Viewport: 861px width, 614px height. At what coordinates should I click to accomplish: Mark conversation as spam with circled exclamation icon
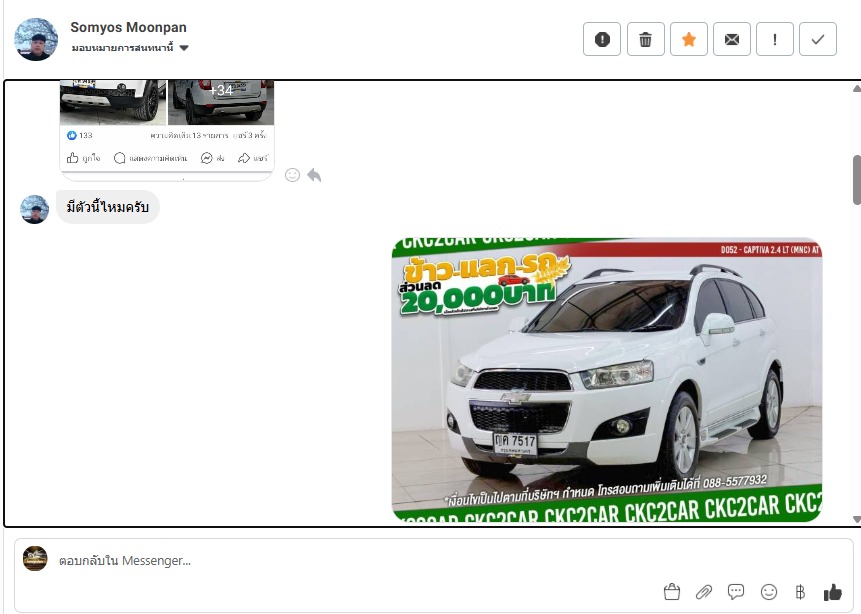click(602, 39)
